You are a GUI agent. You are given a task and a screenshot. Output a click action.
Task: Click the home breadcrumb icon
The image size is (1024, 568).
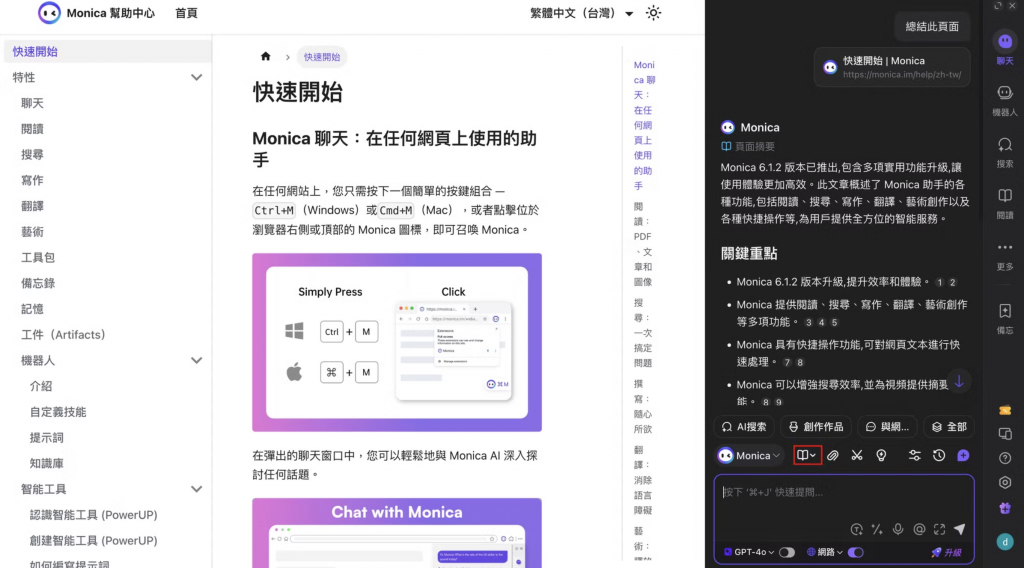pos(265,56)
